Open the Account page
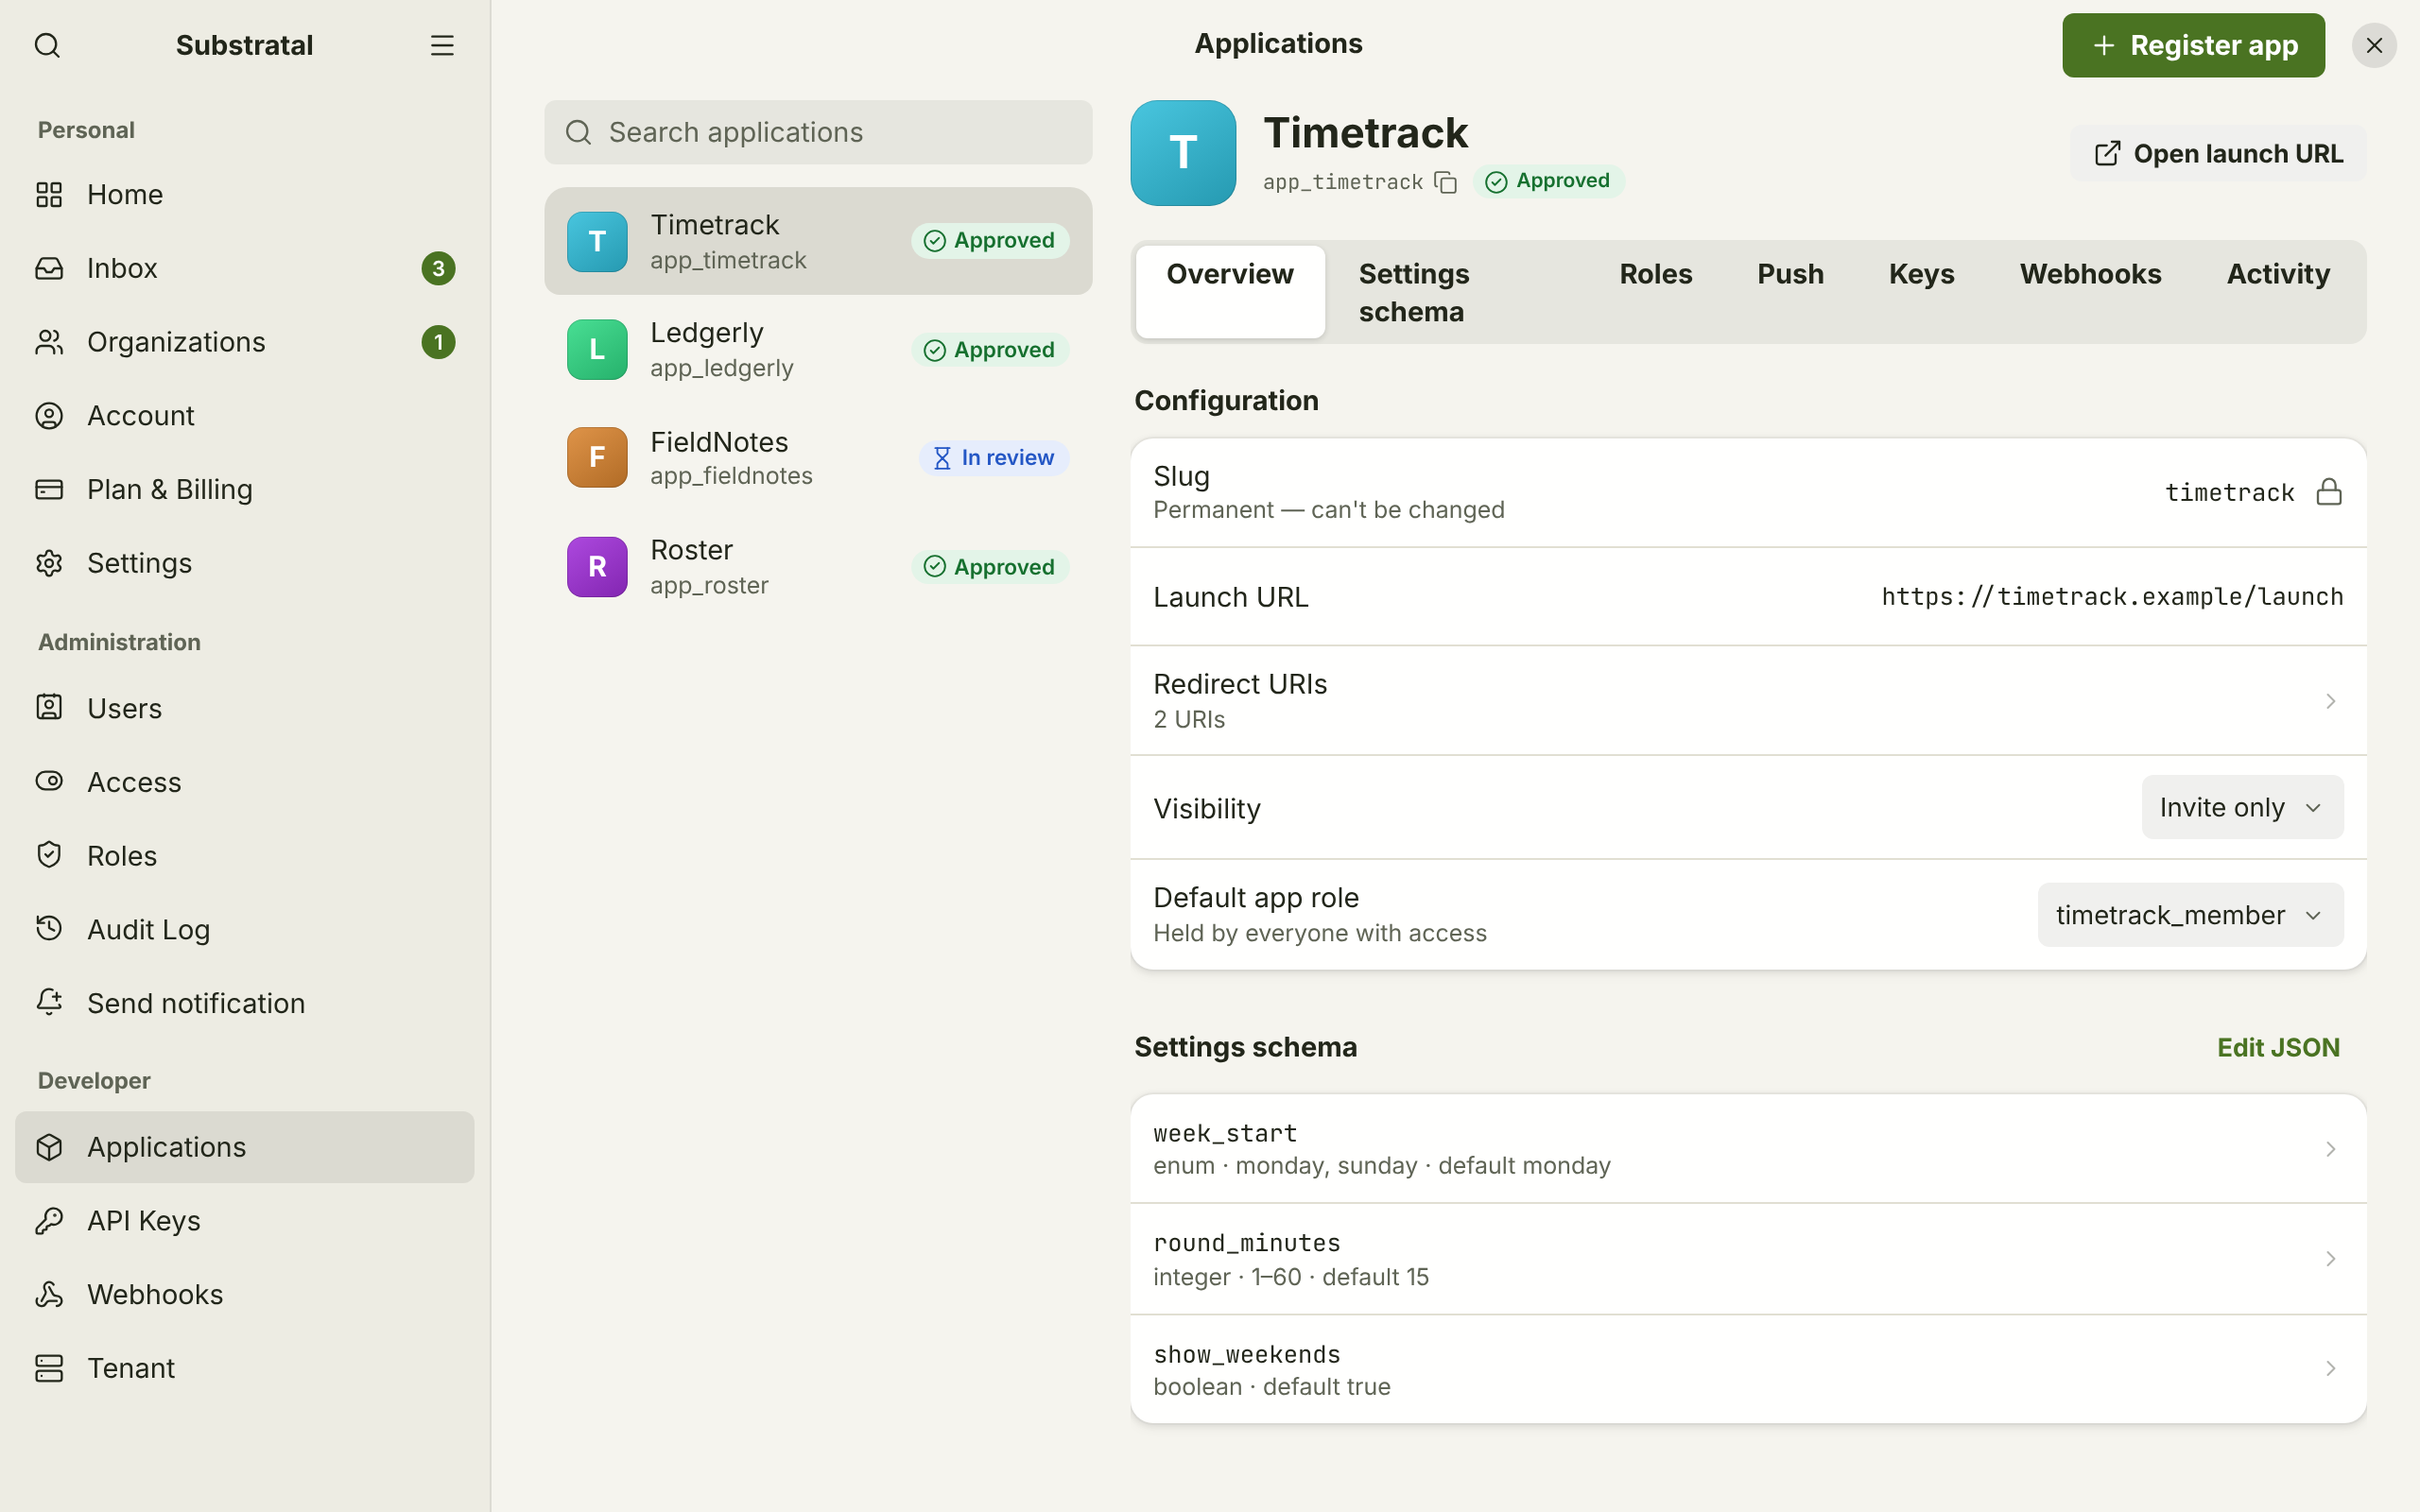2420x1512 pixels. 245,416
